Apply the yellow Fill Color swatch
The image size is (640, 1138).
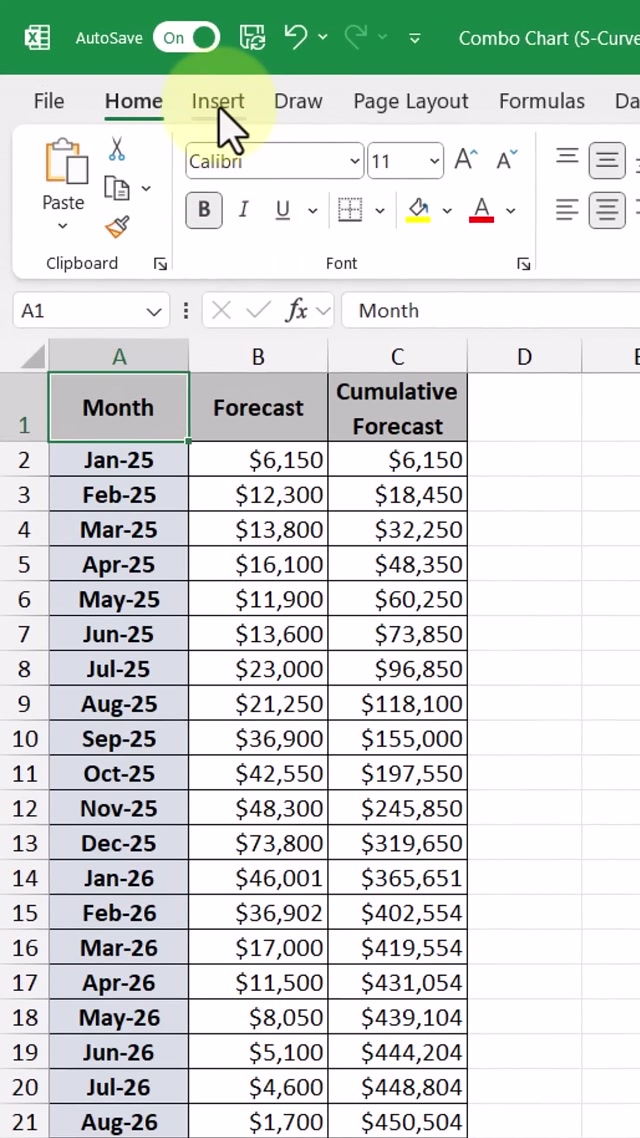[418, 210]
